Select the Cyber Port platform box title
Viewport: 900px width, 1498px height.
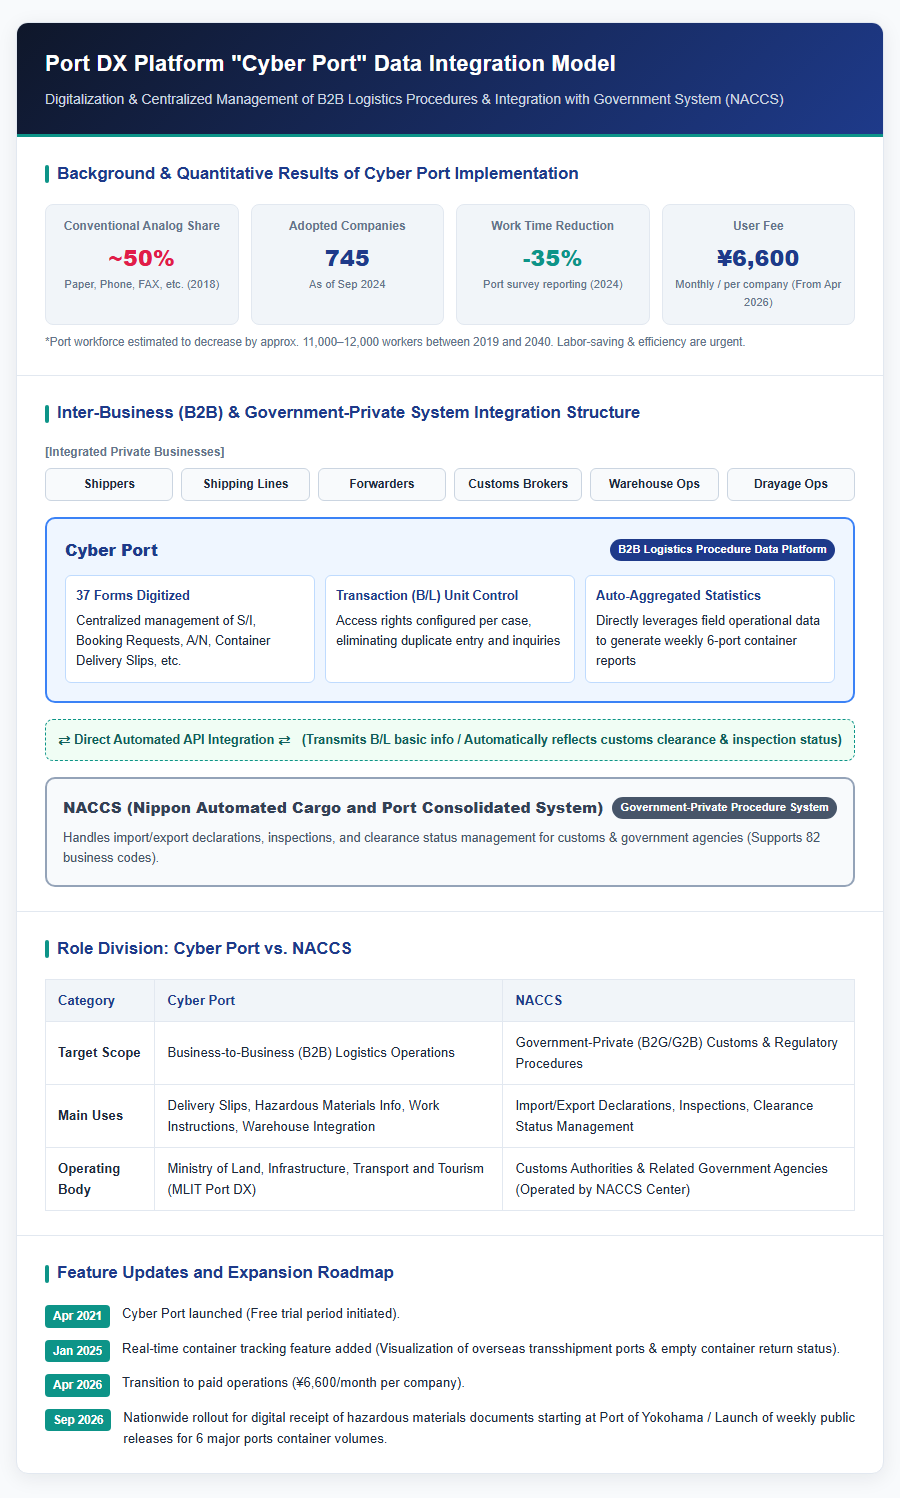click(x=111, y=550)
